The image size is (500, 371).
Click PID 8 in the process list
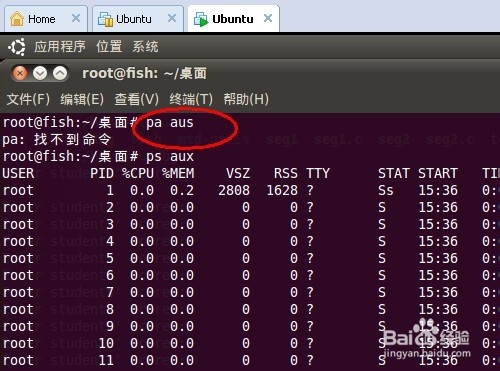(x=110, y=309)
